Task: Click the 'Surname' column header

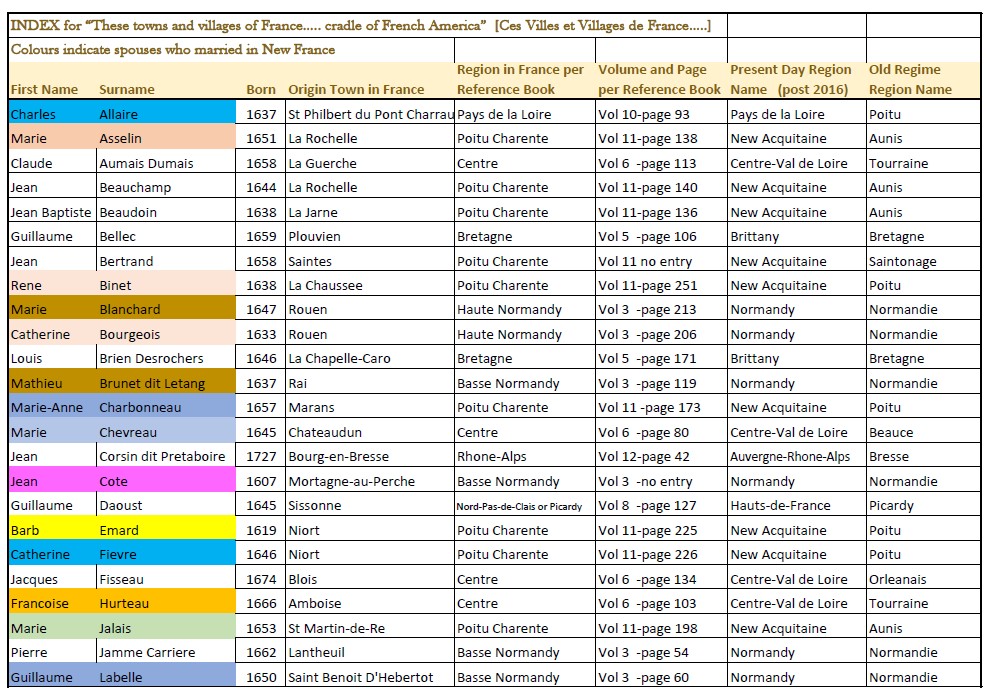Action: tap(127, 90)
